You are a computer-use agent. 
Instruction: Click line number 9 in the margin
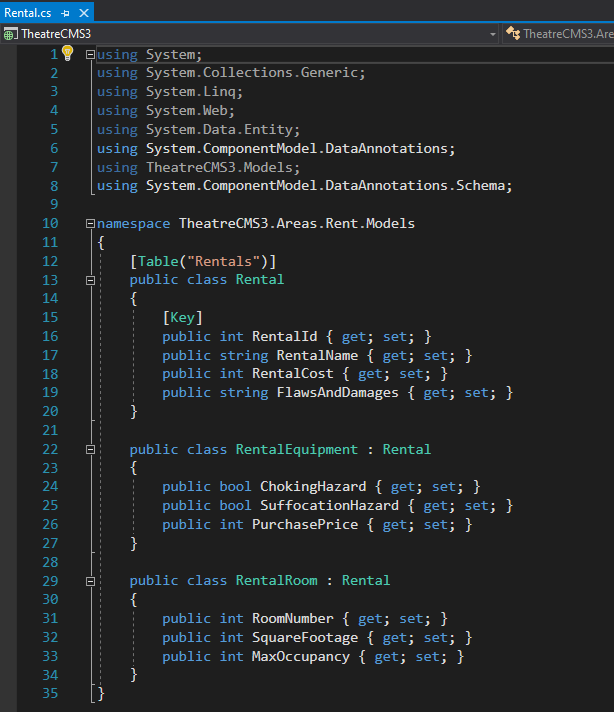(54, 204)
